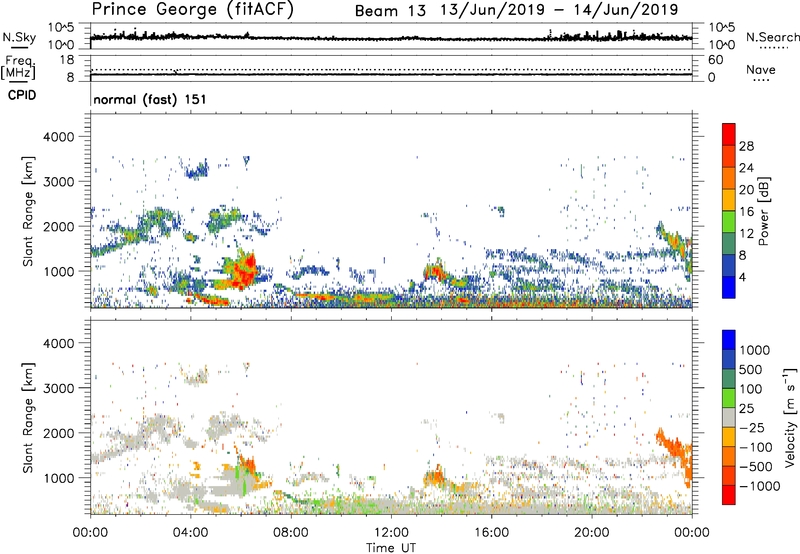Click the '1000' tick on the Velocity scale
This screenshot has width=800, height=554.
click(755, 350)
